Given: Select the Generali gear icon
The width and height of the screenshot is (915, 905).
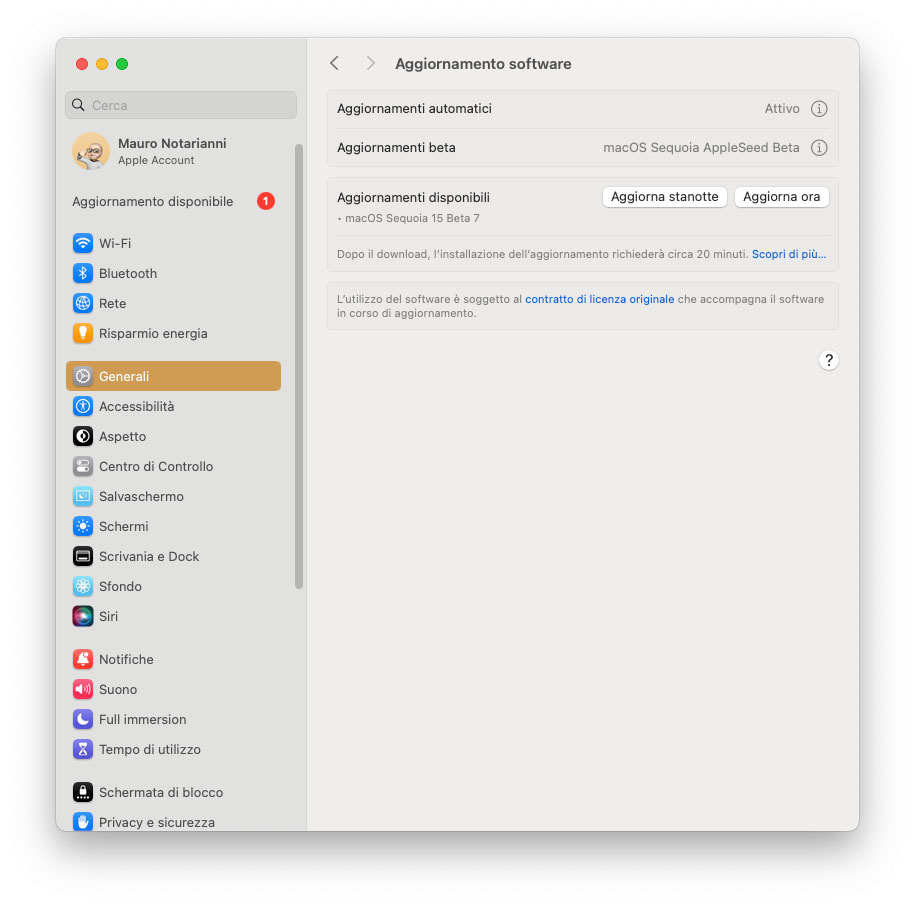Looking at the screenshot, I should click(83, 376).
